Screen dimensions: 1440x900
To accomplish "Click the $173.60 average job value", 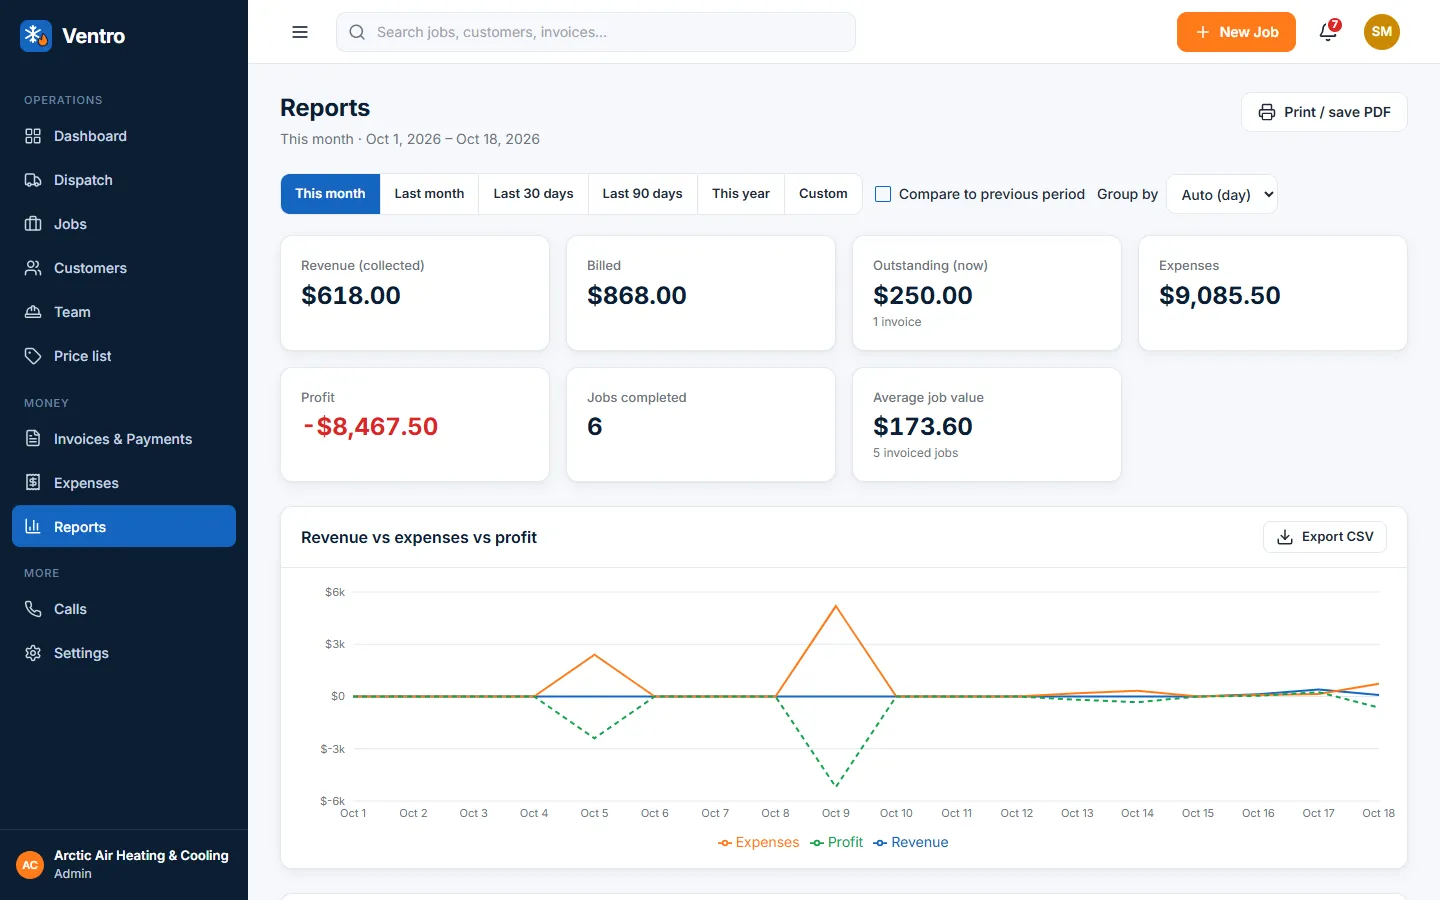I will [x=923, y=427].
